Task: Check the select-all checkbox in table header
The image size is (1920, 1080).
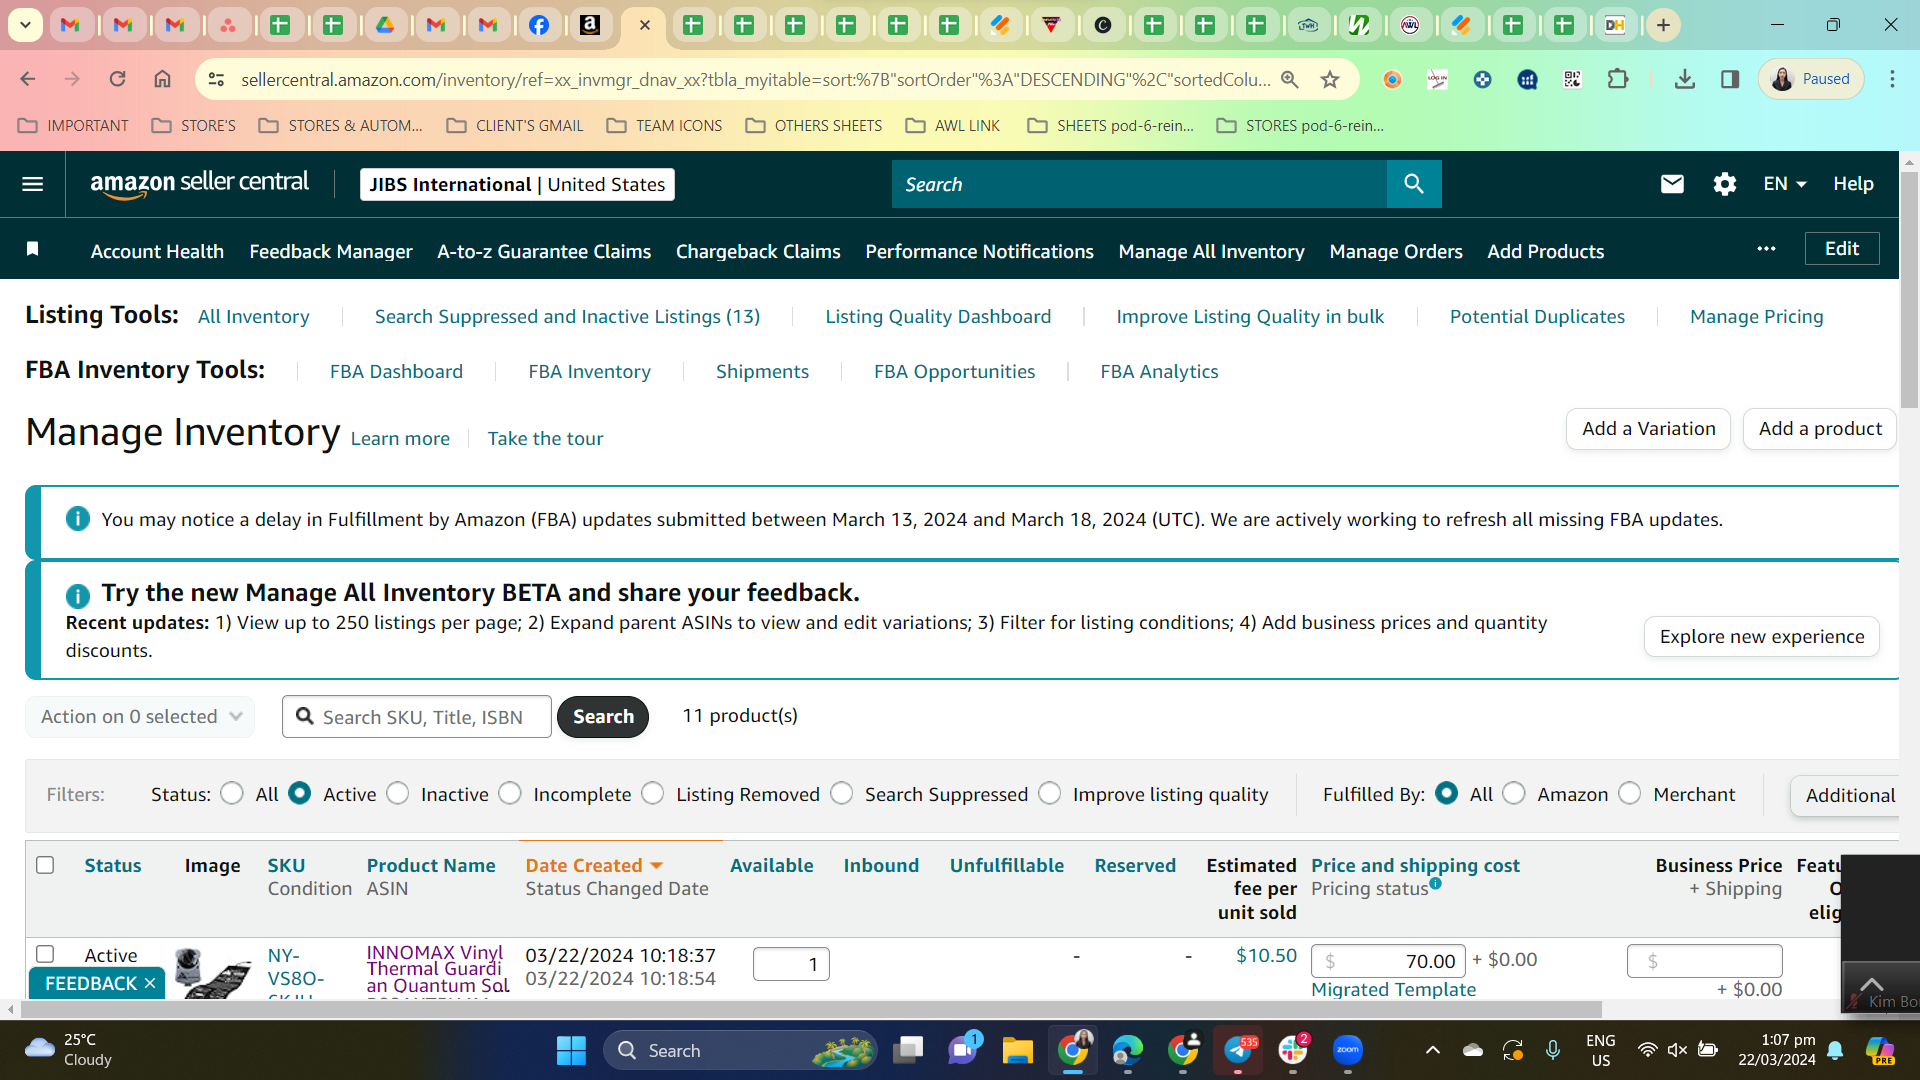Action: pyautogui.click(x=45, y=865)
